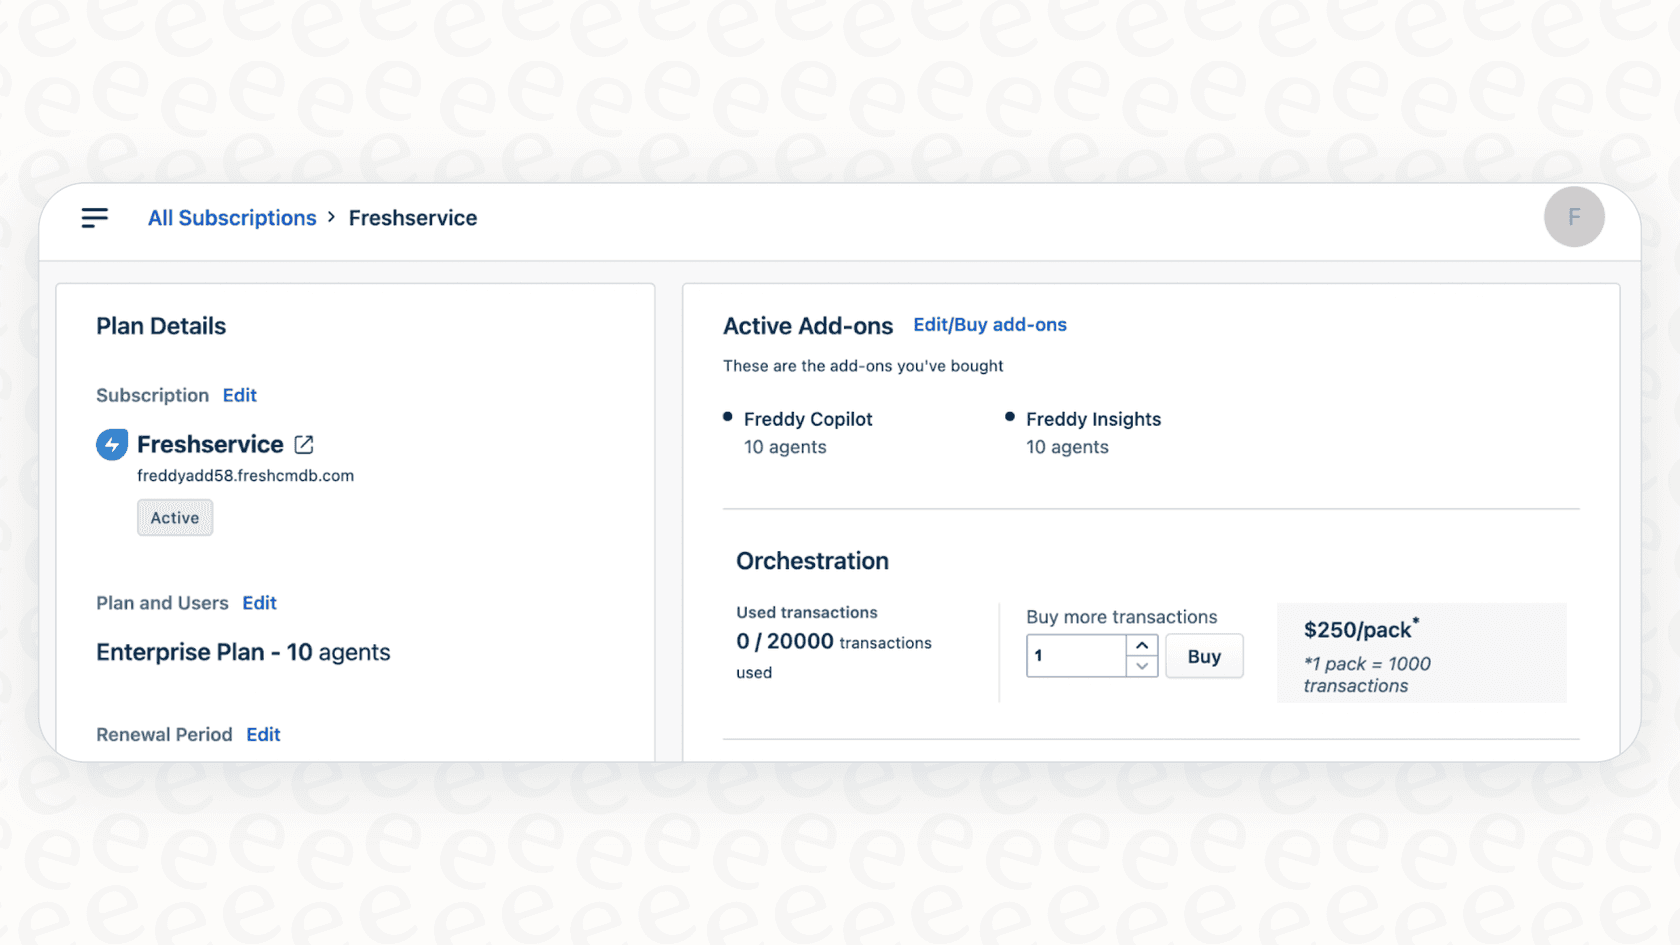Open the Edit/Buy add-ons link
This screenshot has height=945, width=1680.
(989, 325)
